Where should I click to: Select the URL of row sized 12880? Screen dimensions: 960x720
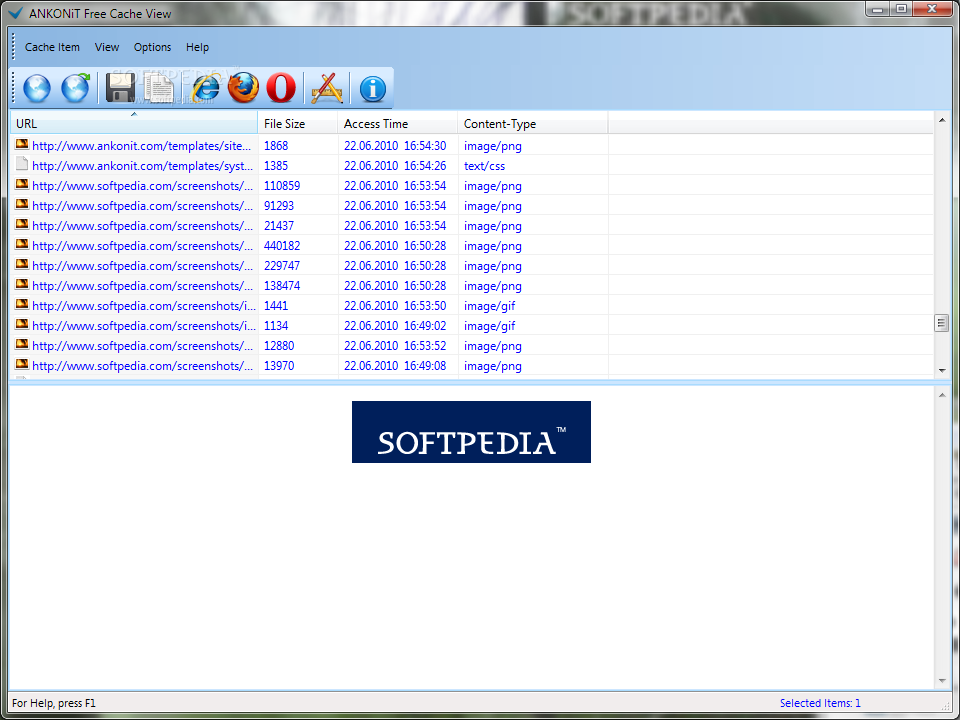click(142, 346)
